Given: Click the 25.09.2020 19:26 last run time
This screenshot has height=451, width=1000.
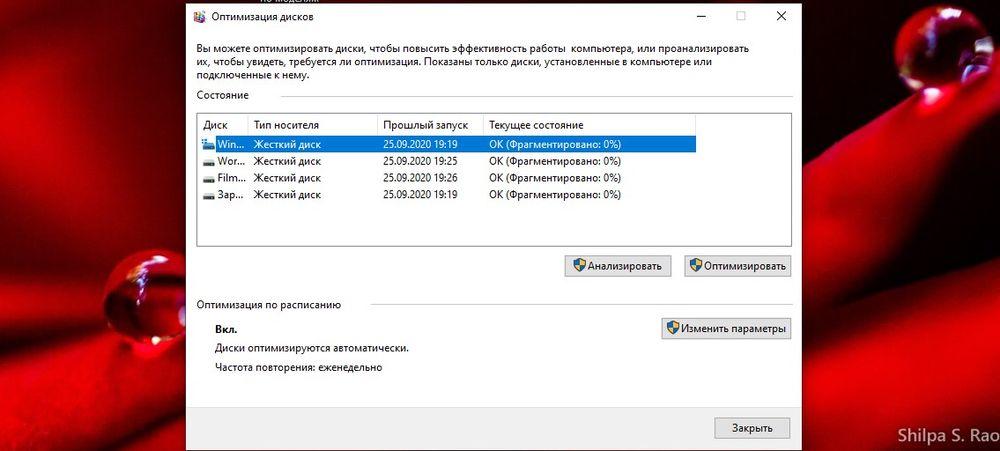Looking at the screenshot, I should point(420,178).
